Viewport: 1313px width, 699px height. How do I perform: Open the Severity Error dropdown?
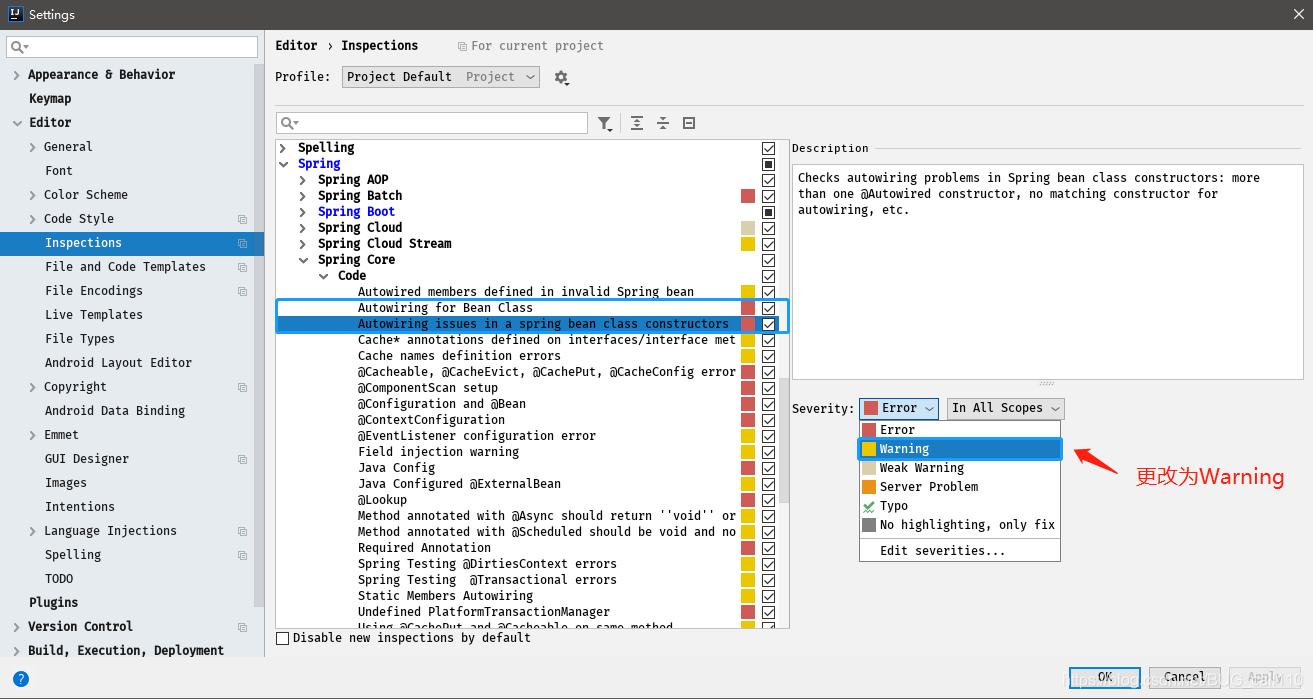(898, 408)
